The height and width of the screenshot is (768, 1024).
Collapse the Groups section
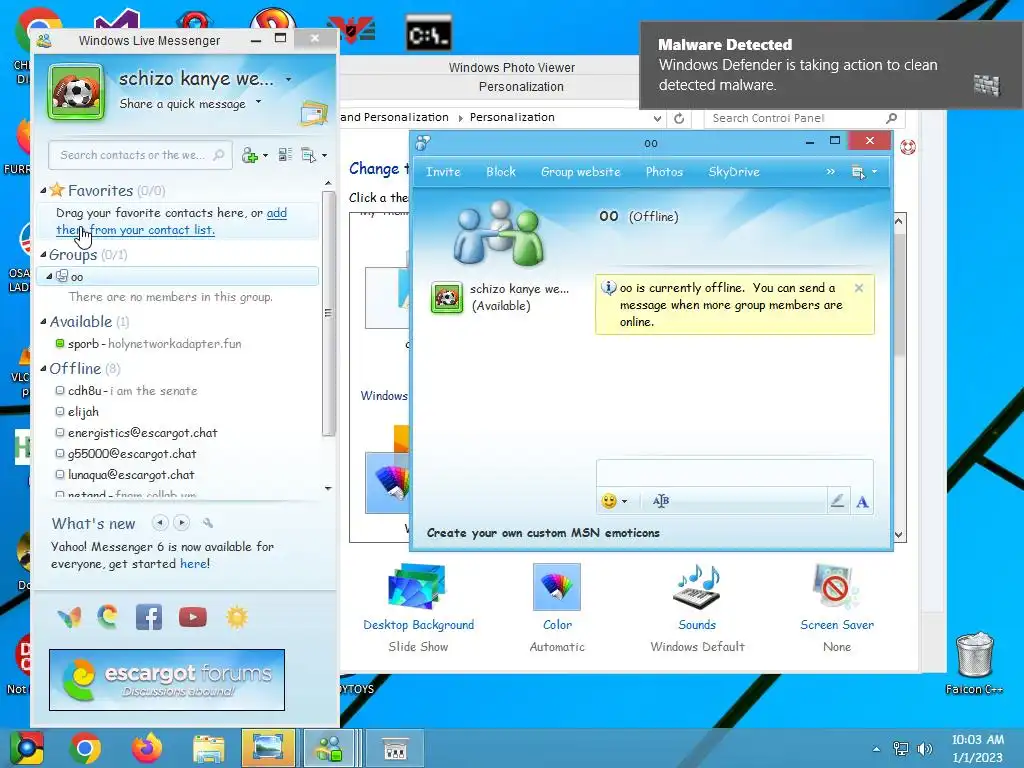(x=43, y=255)
